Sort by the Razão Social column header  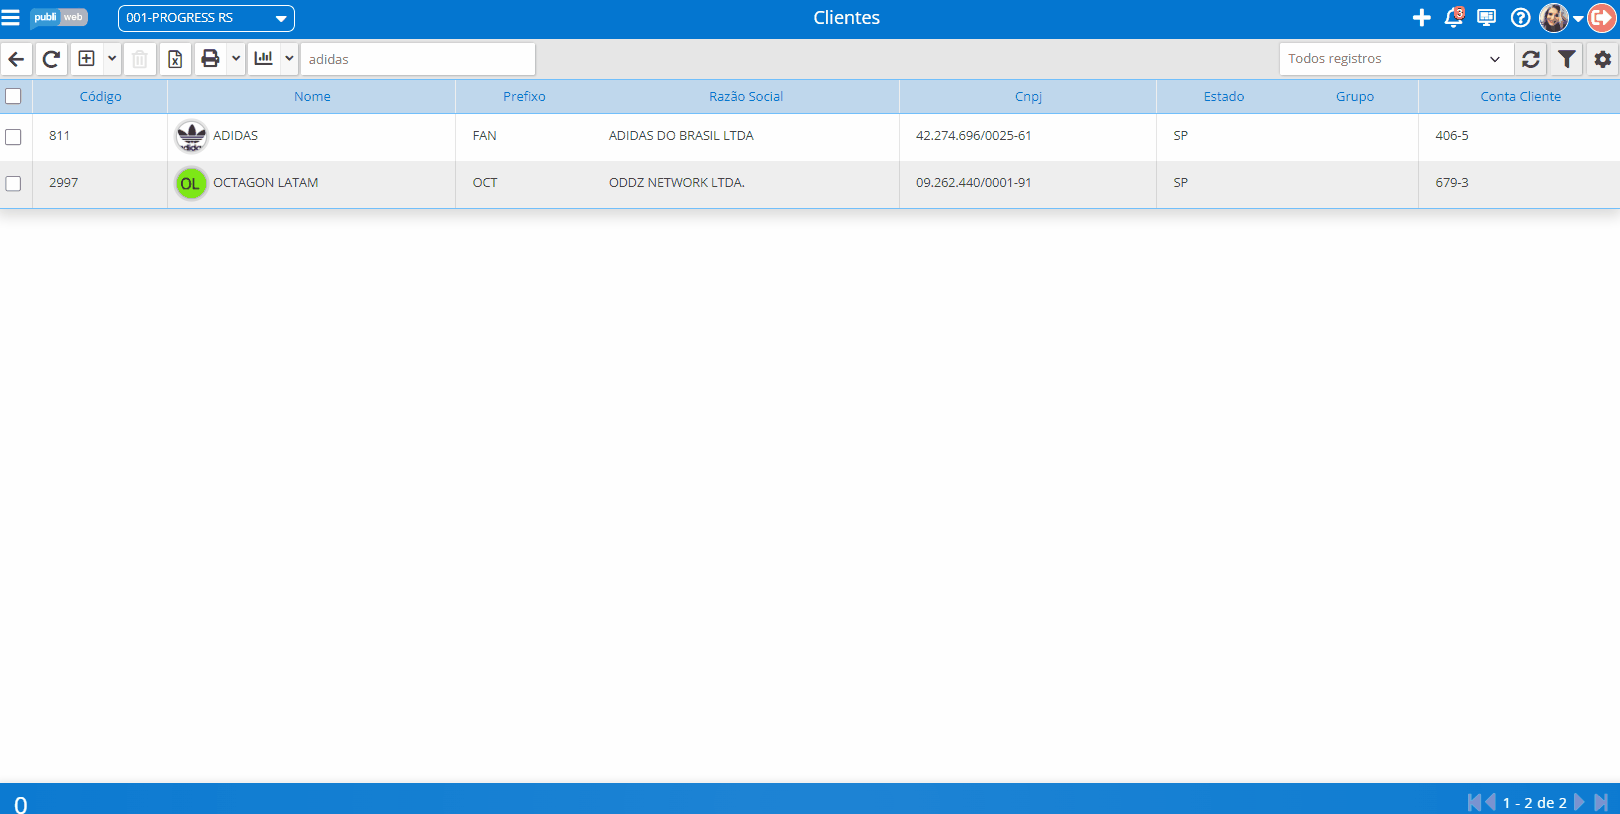point(746,96)
